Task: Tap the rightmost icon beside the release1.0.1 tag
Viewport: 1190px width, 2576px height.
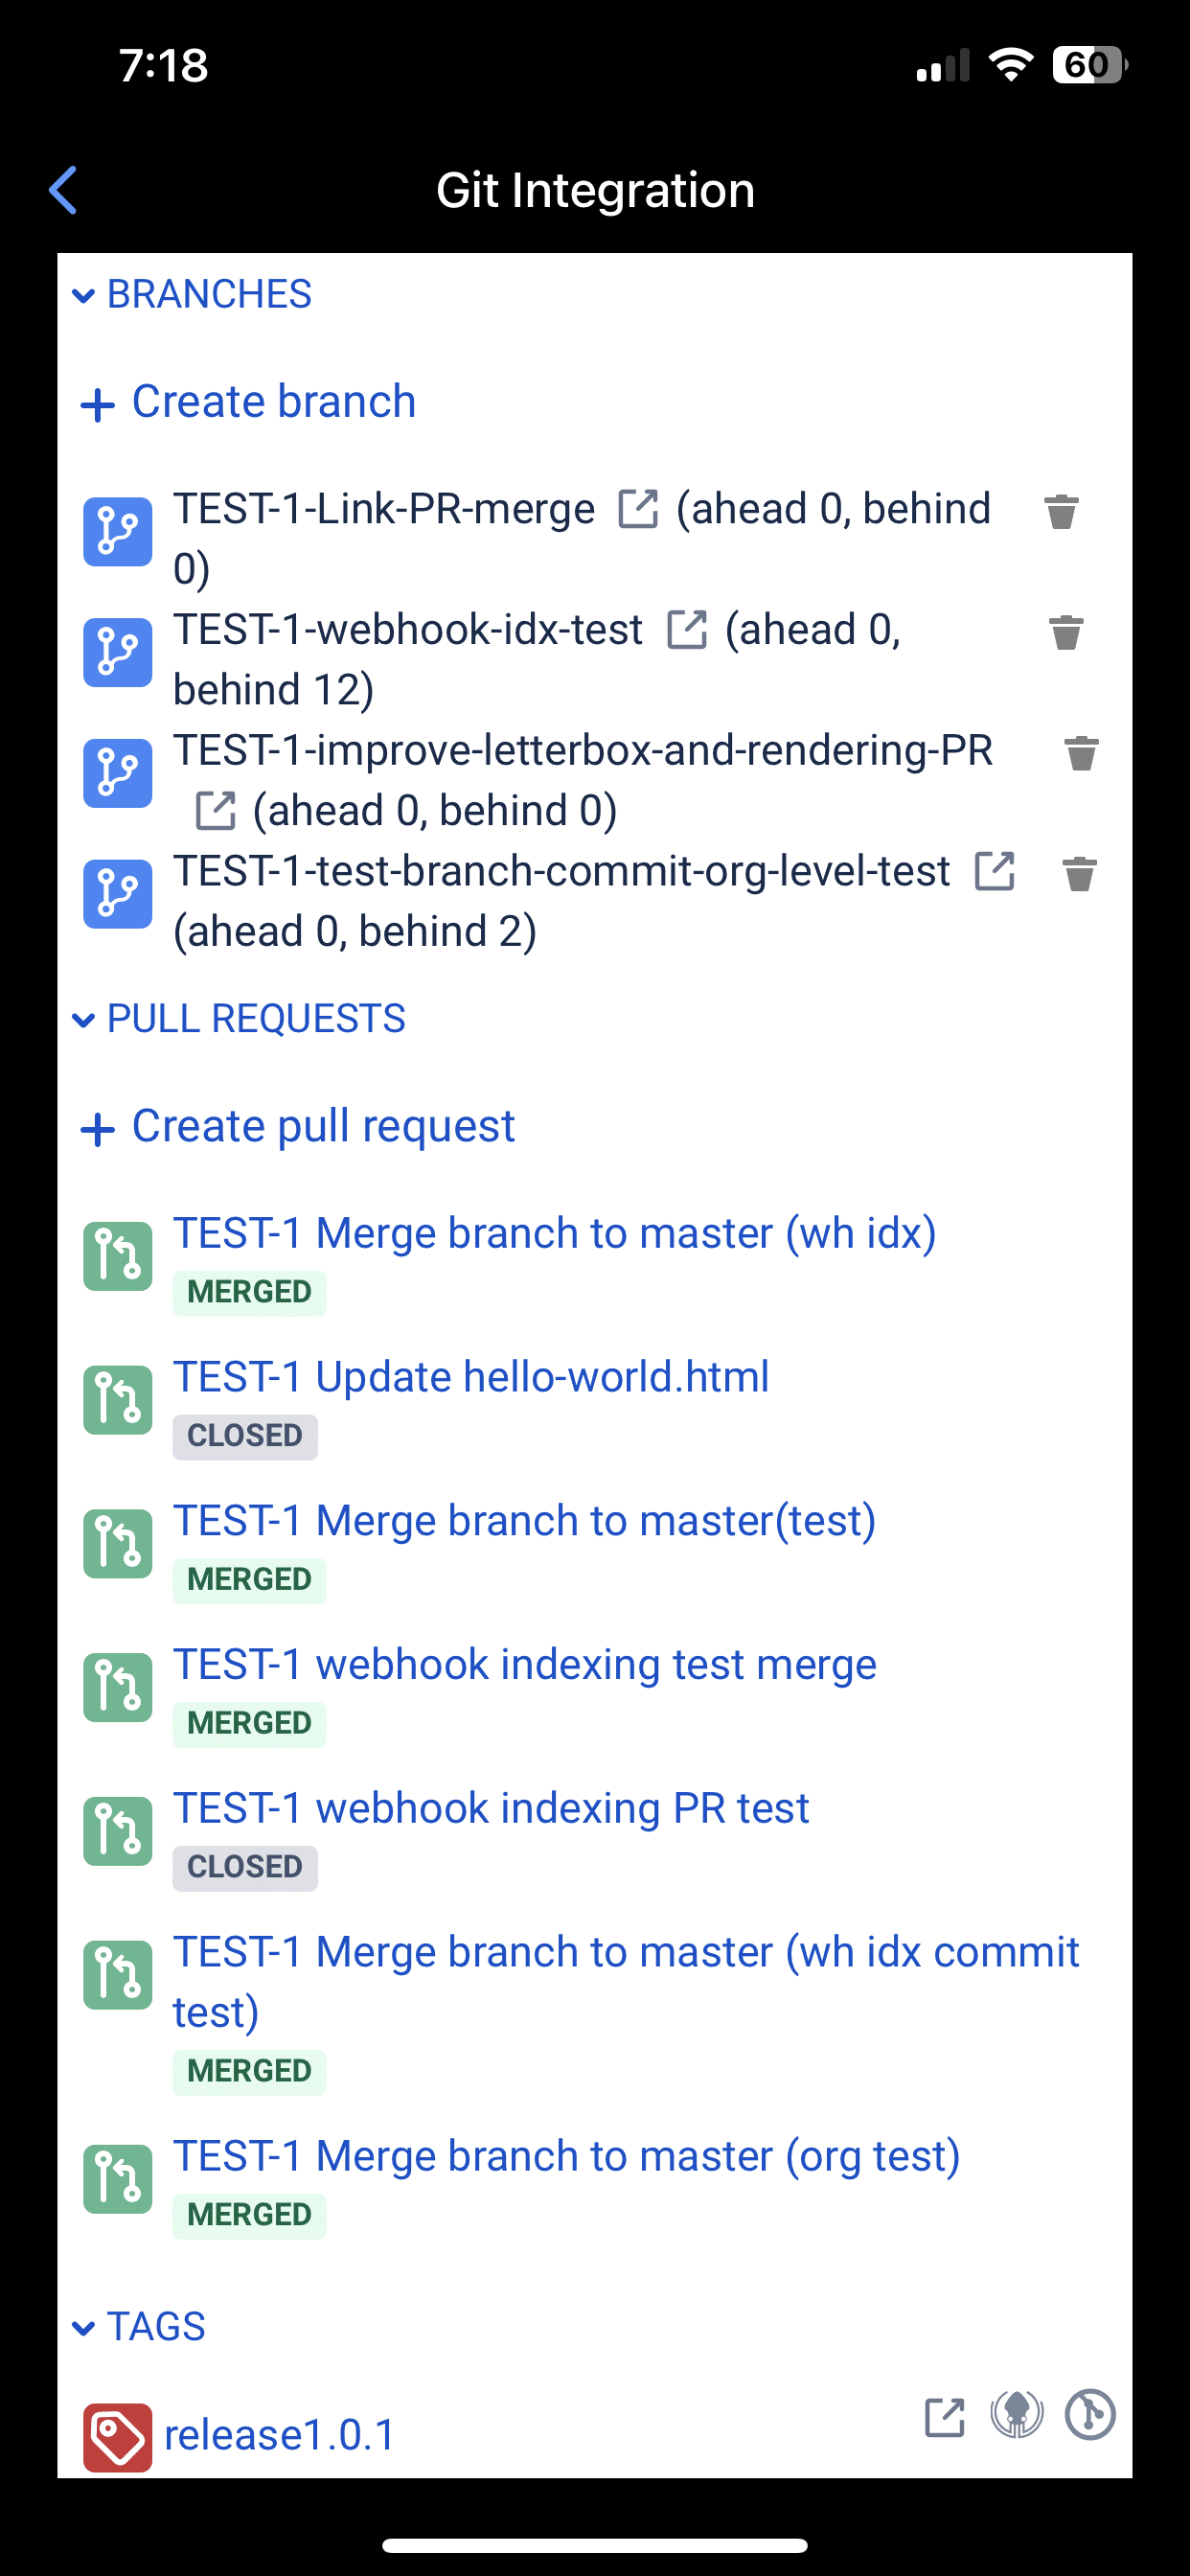Action: click(1091, 2416)
